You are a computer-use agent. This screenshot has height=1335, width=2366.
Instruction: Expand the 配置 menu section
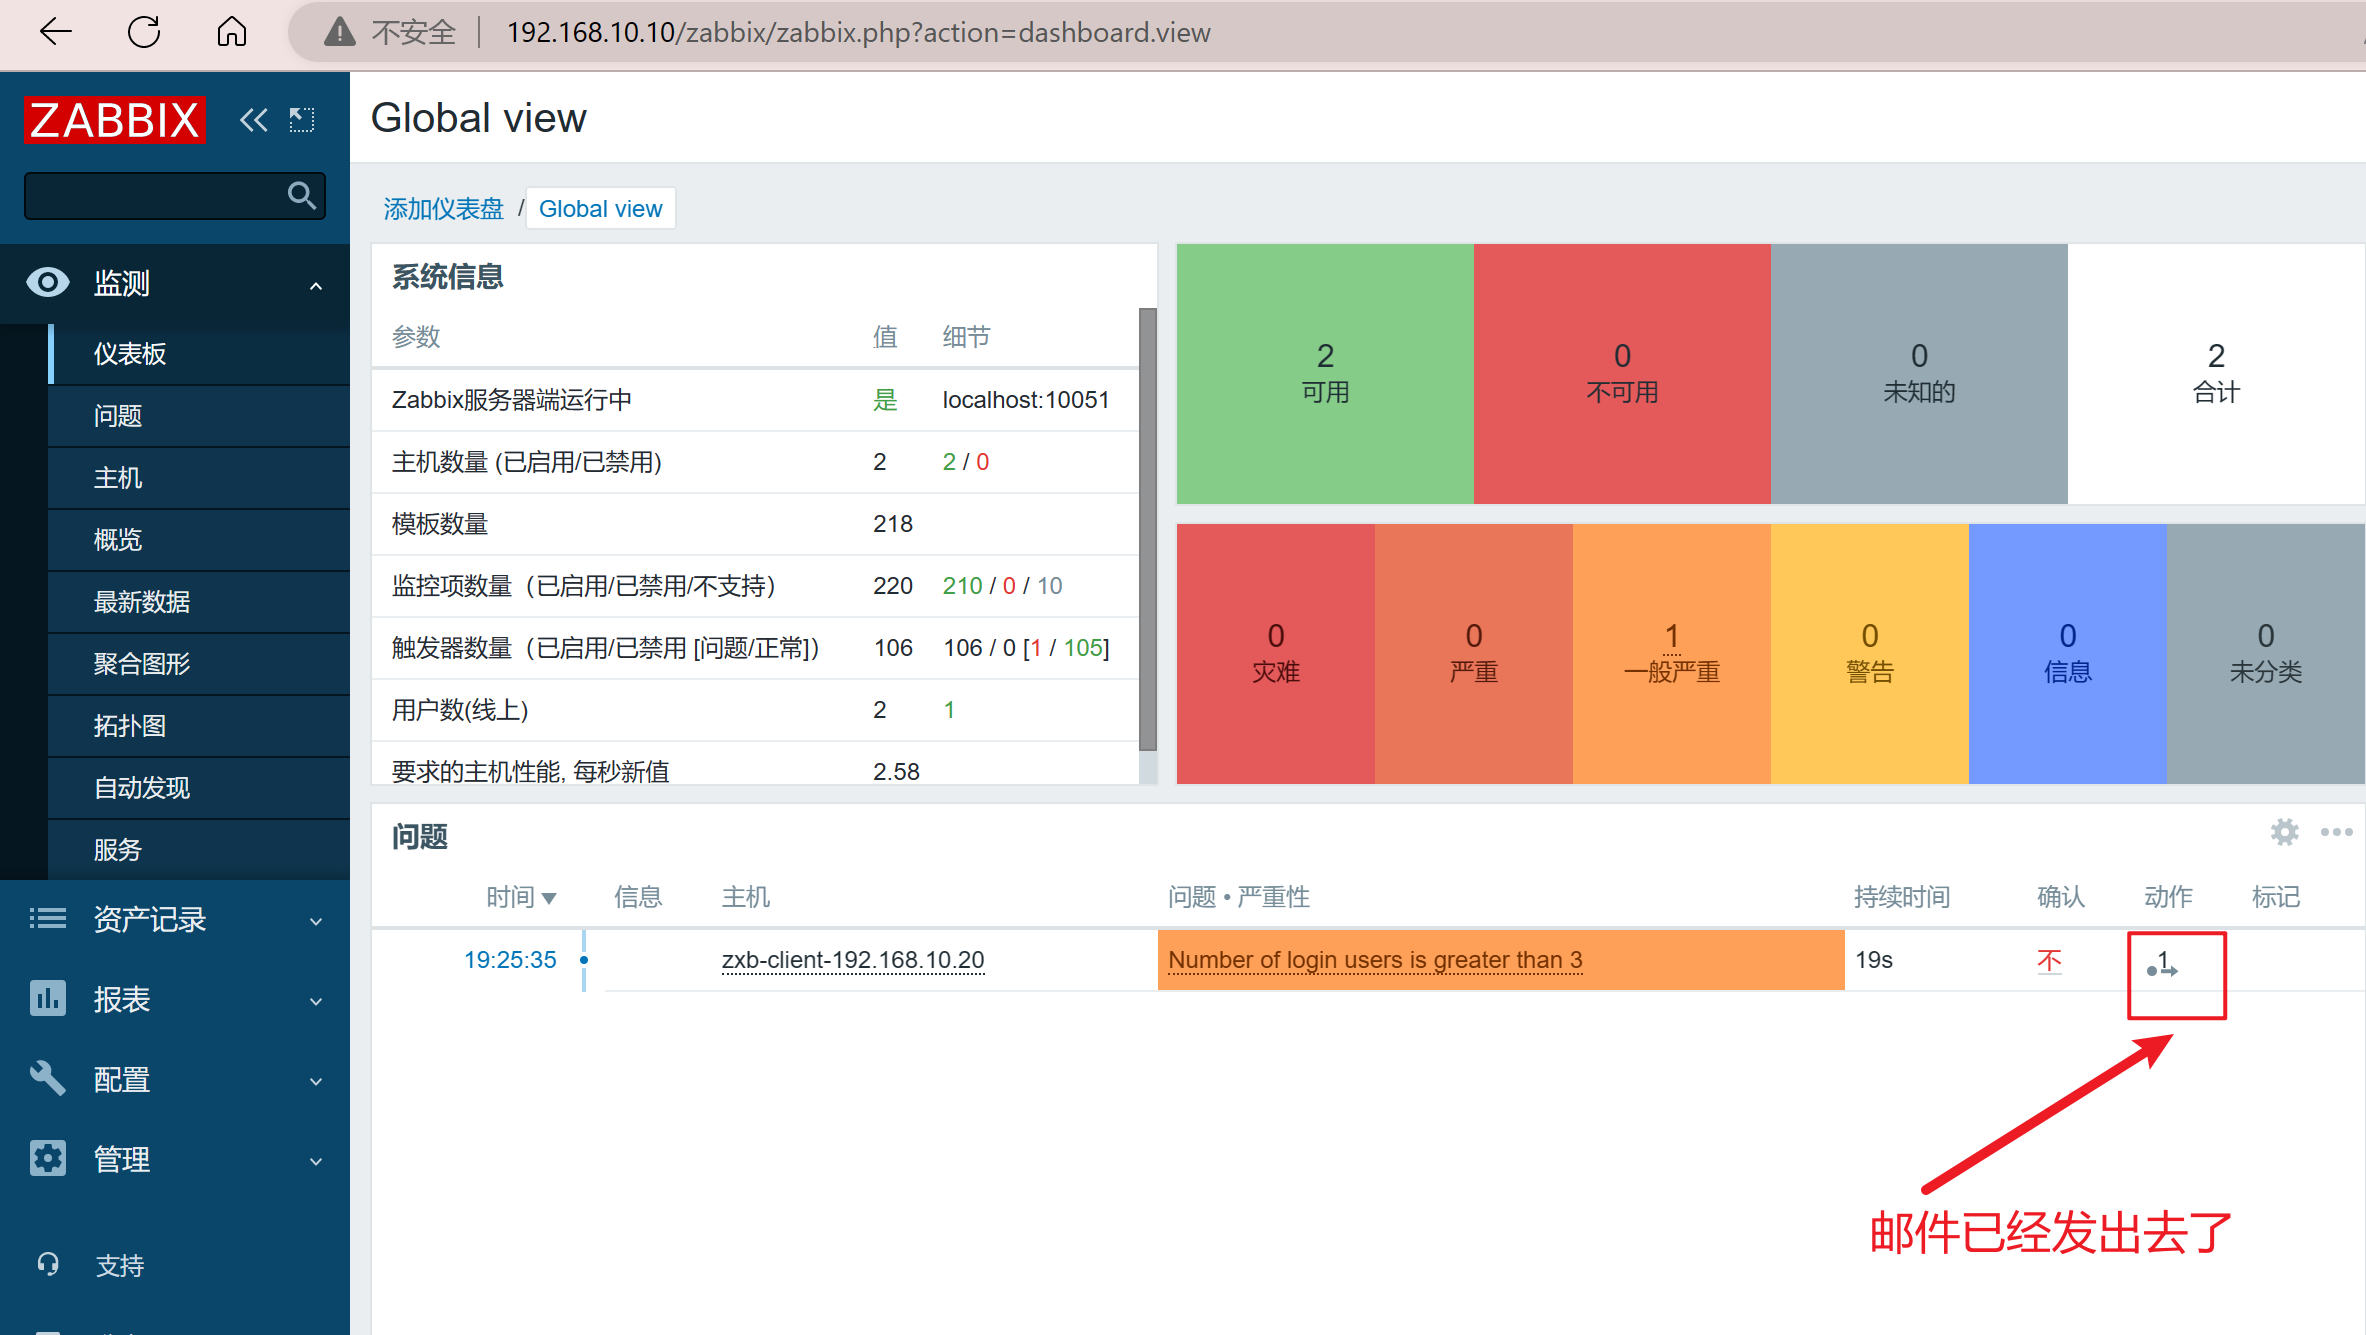click(175, 1079)
